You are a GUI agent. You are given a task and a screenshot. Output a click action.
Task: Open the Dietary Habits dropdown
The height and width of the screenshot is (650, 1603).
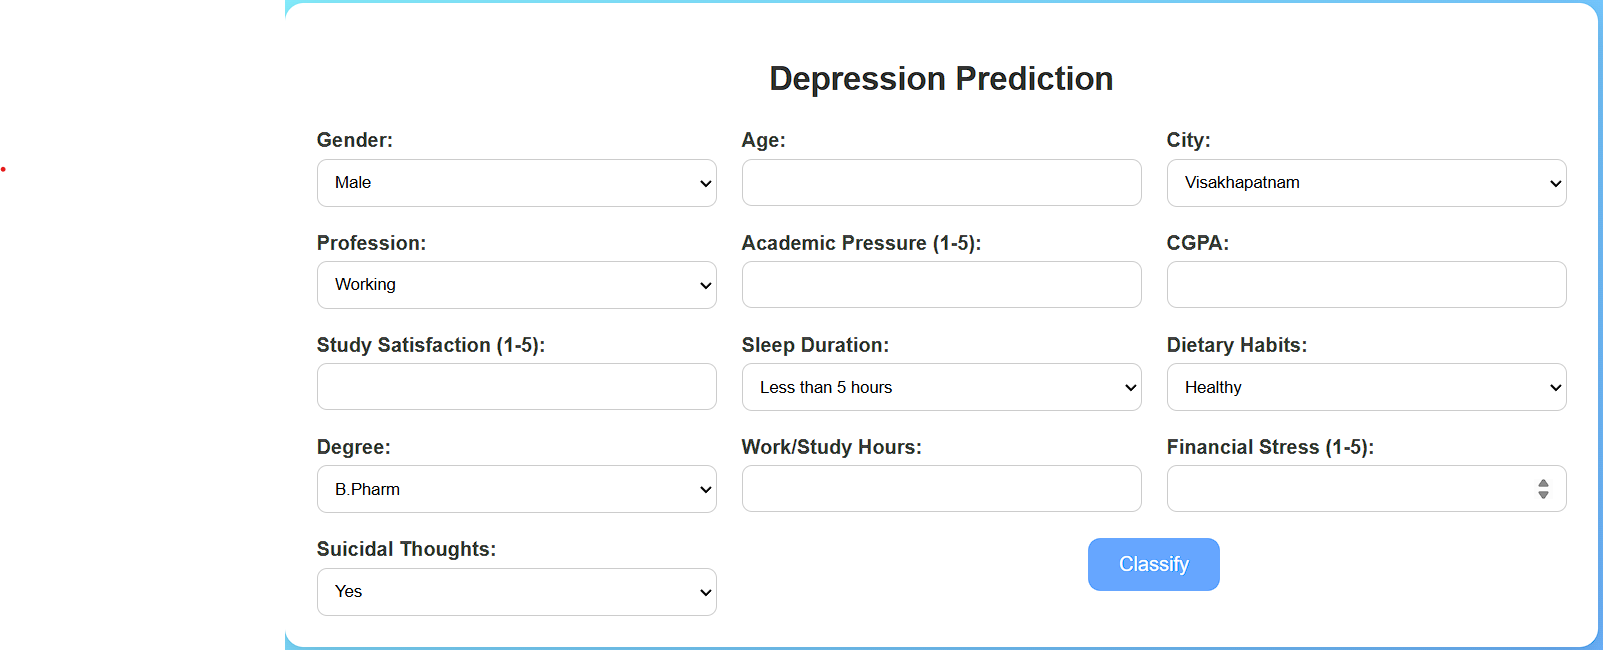1366,387
